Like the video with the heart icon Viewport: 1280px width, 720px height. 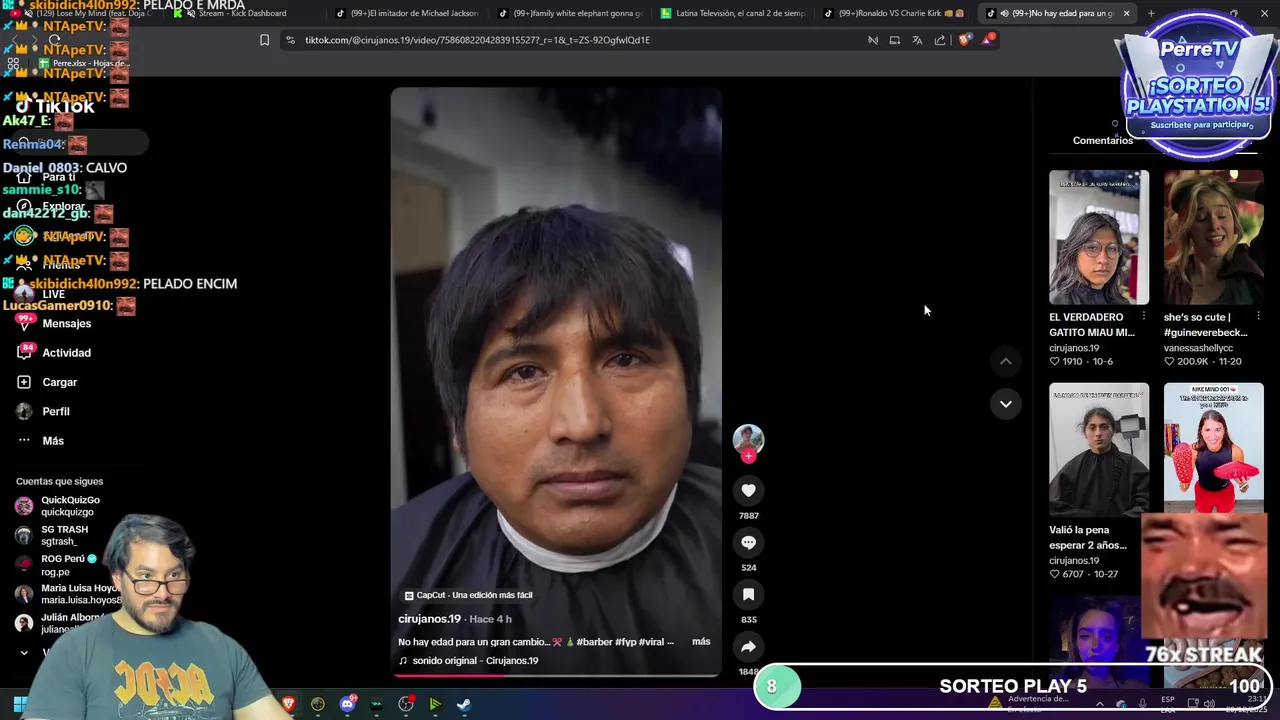pyautogui.click(x=748, y=490)
